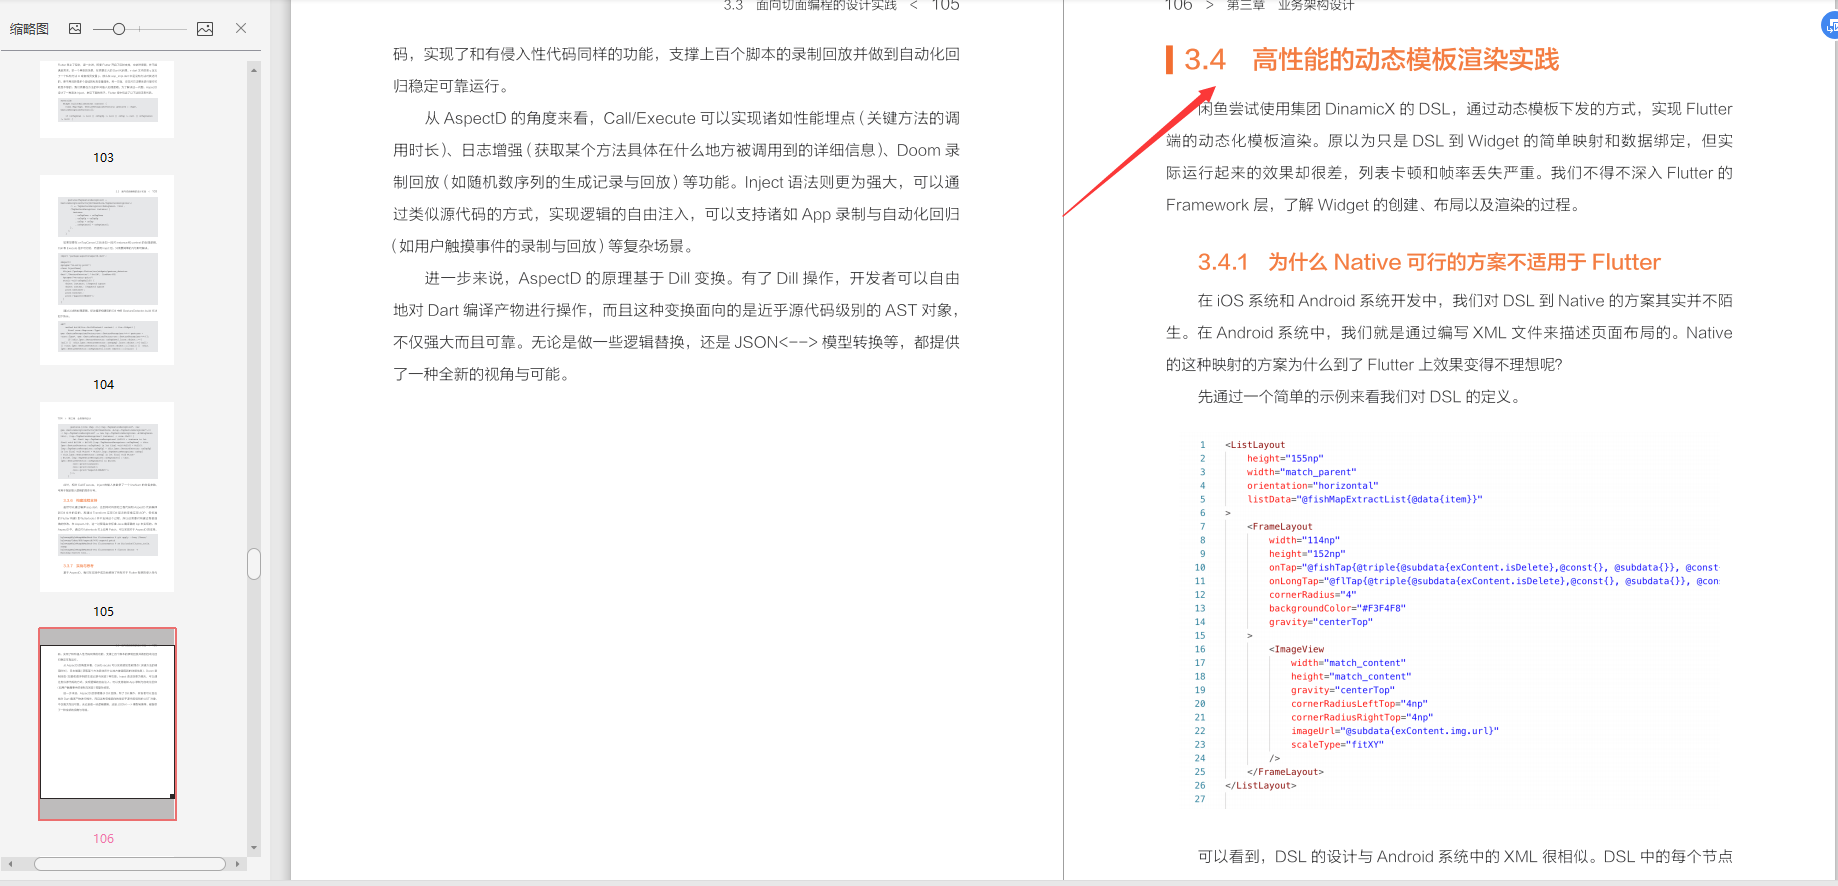Click the code line backgroundColor="#F3F4F8"
1838x886 pixels.
[1337, 608]
